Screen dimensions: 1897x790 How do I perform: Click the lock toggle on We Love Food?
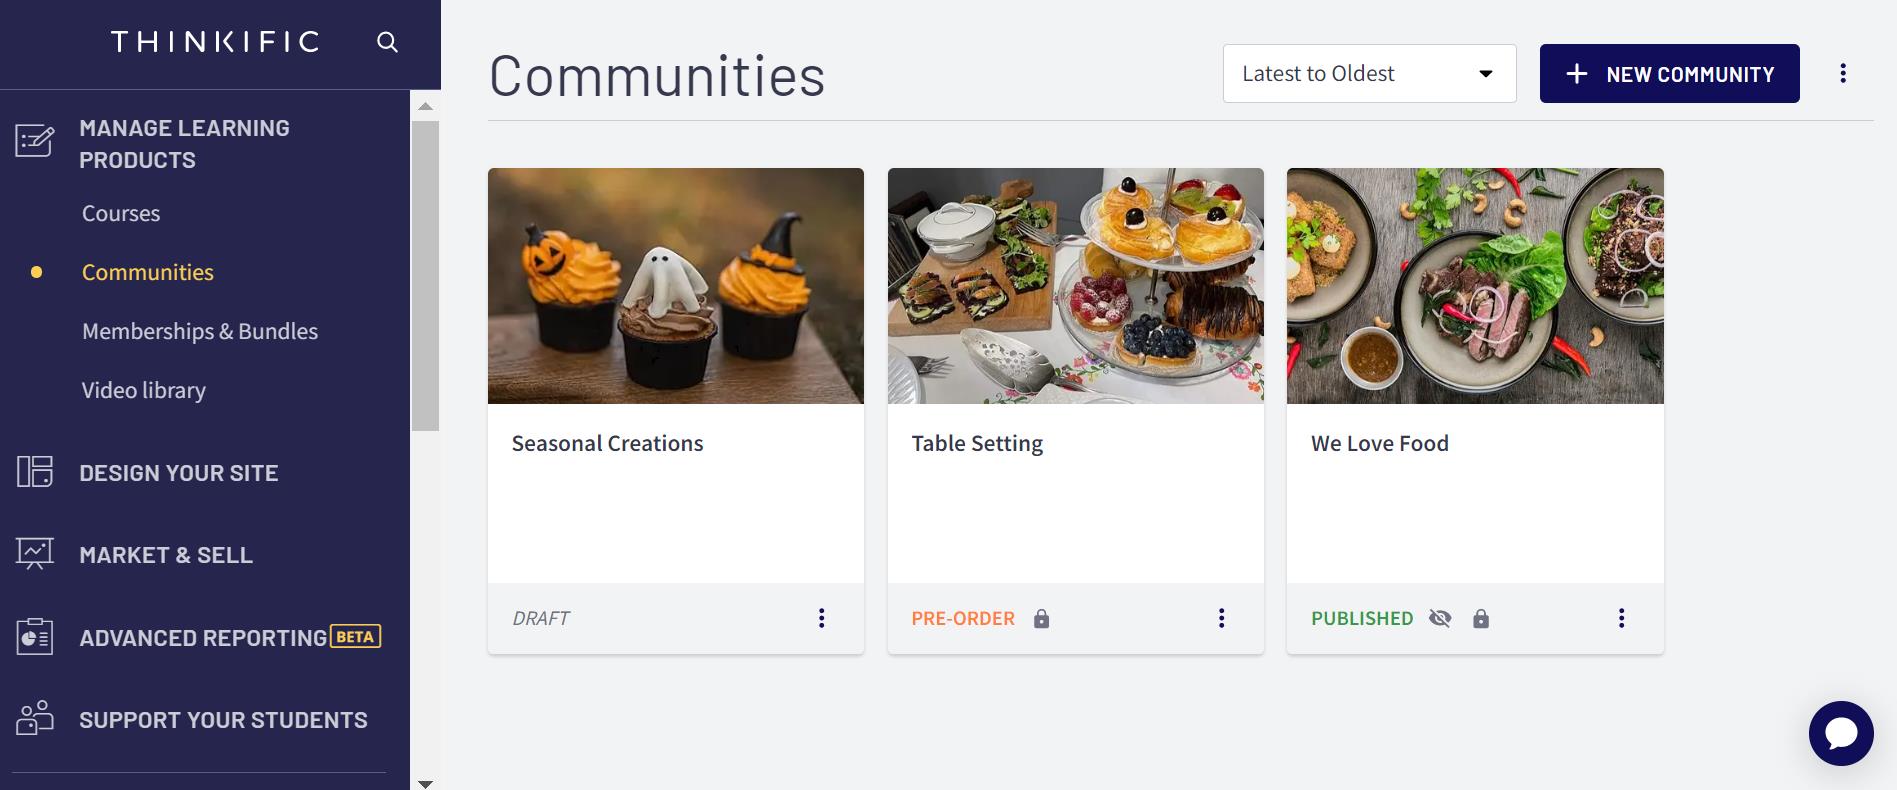1479,618
